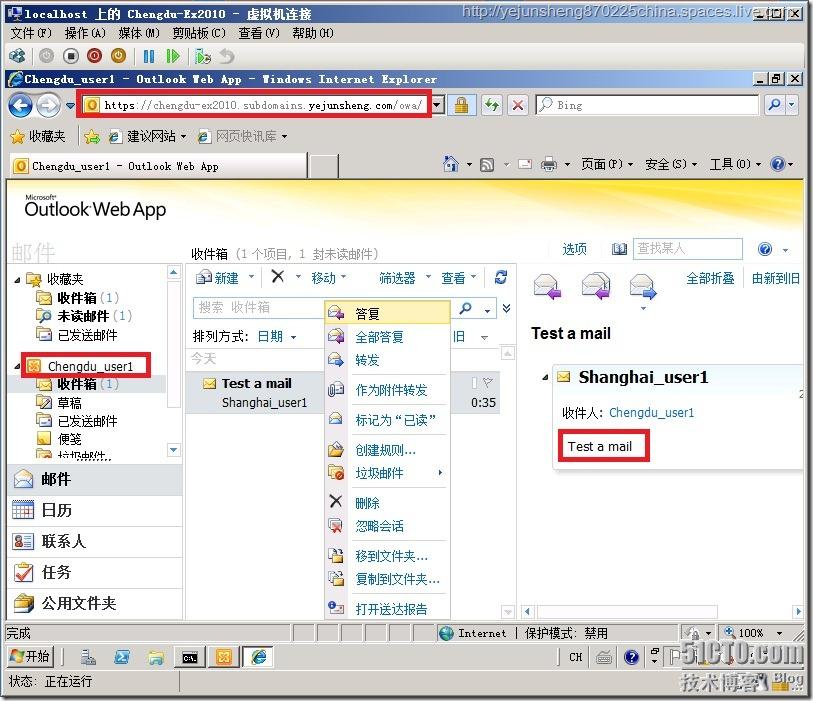This screenshot has width=813, height=701.
Task: Click the check messages refresh icon
Action: pyautogui.click(x=500, y=277)
